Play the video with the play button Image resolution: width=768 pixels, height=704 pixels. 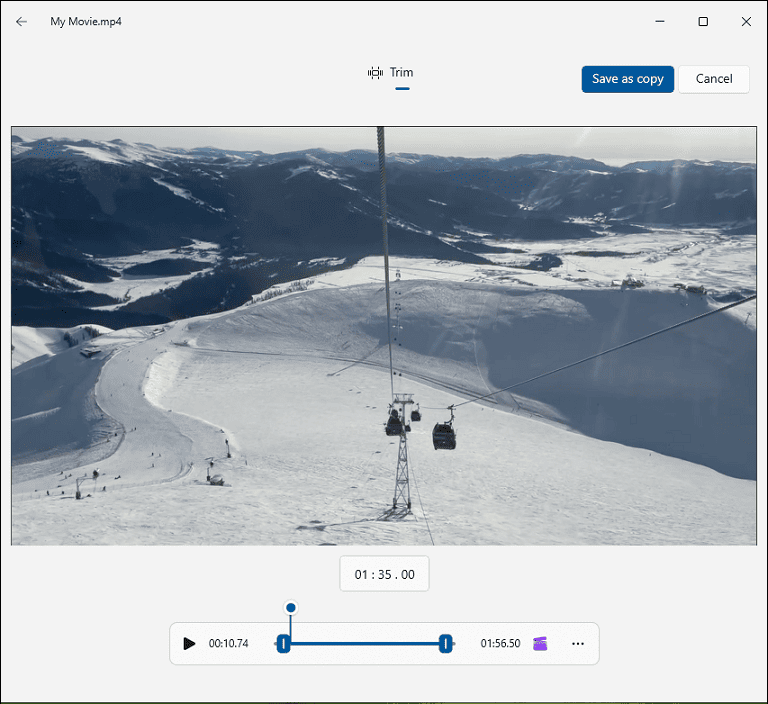pos(189,643)
